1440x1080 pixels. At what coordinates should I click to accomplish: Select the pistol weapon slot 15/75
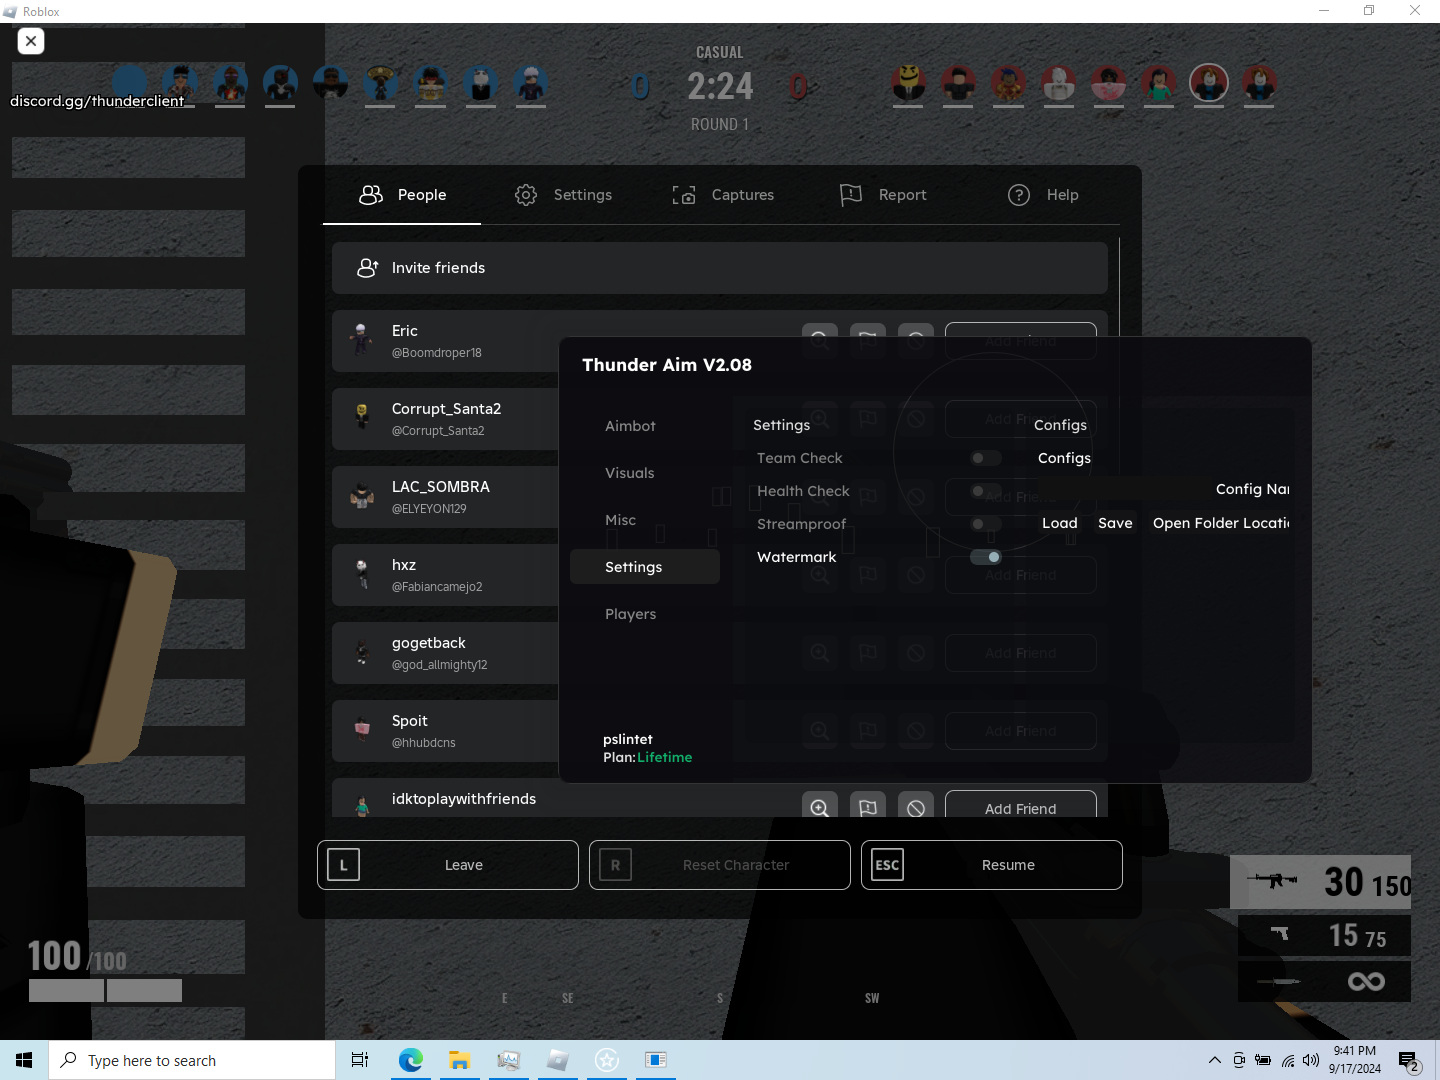[x=1324, y=936]
